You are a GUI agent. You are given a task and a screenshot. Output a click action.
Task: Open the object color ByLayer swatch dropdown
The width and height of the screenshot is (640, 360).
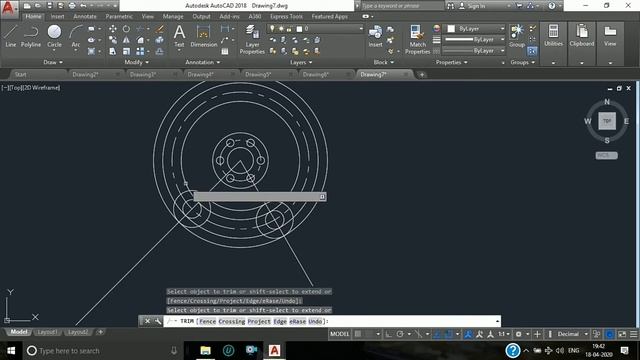[474, 29]
